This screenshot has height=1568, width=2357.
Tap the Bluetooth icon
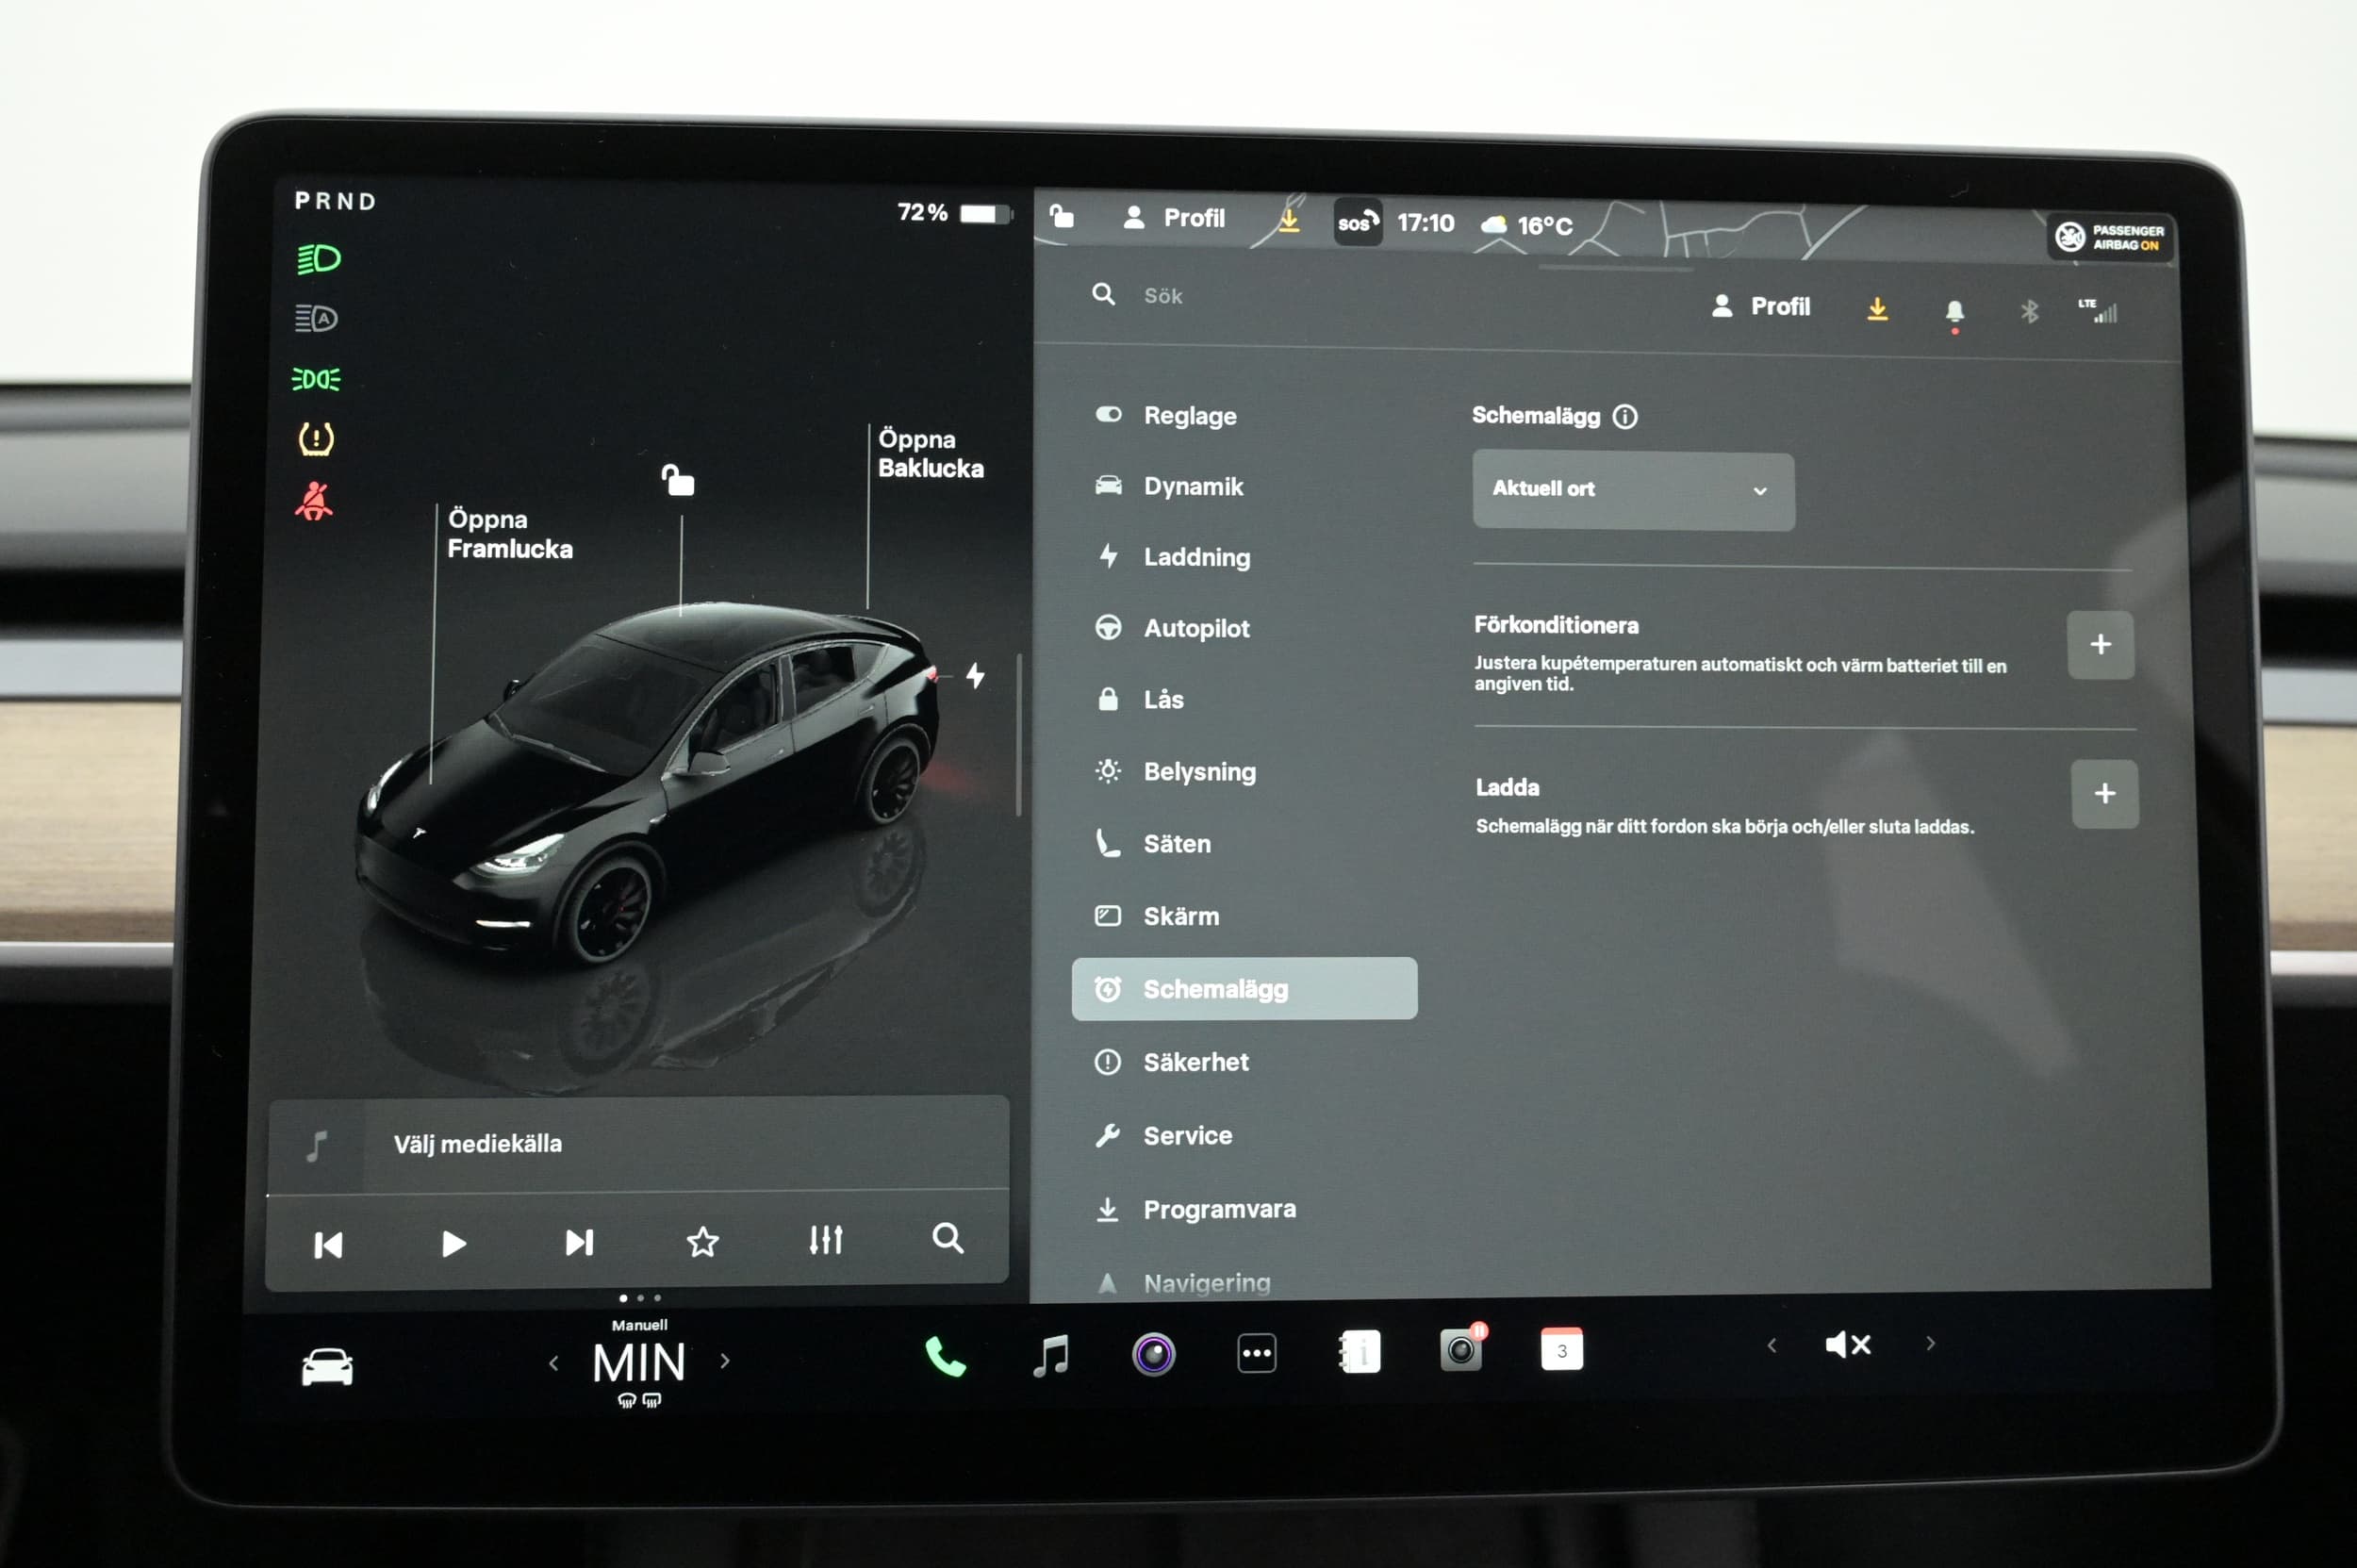click(x=2029, y=311)
